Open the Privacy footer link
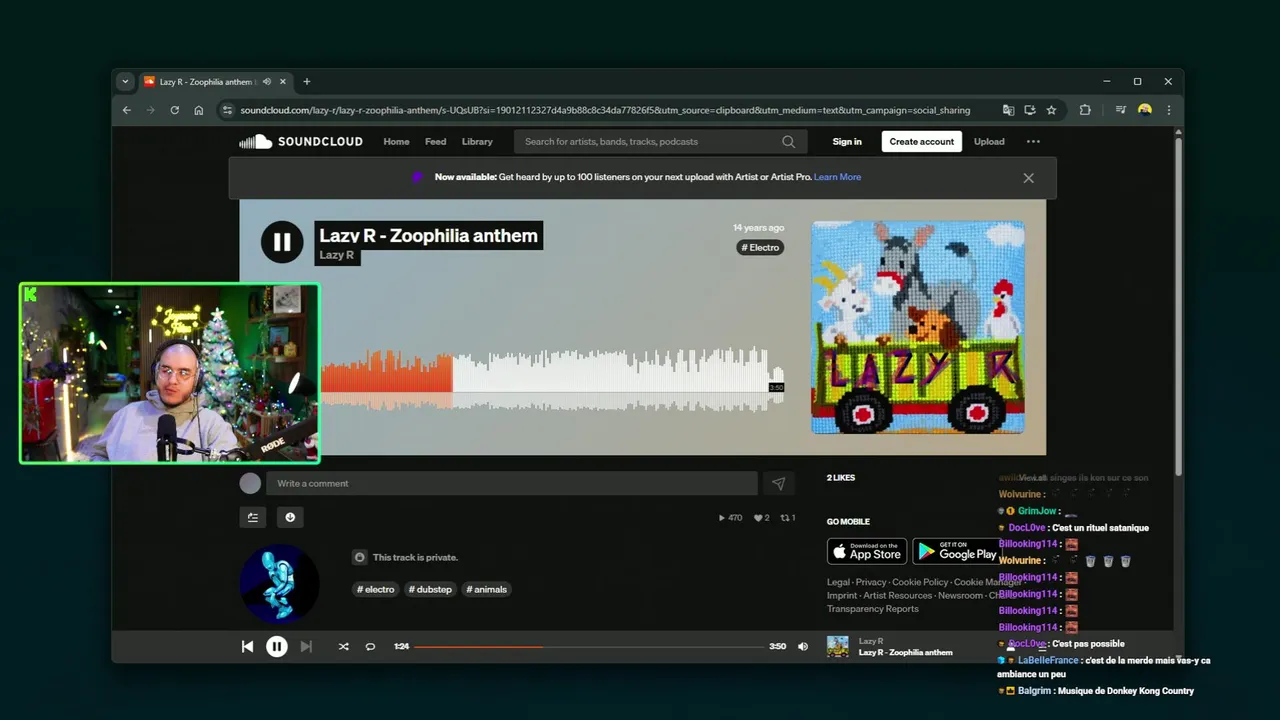Screen dimensions: 1280x720 pyautogui.click(x=871, y=582)
